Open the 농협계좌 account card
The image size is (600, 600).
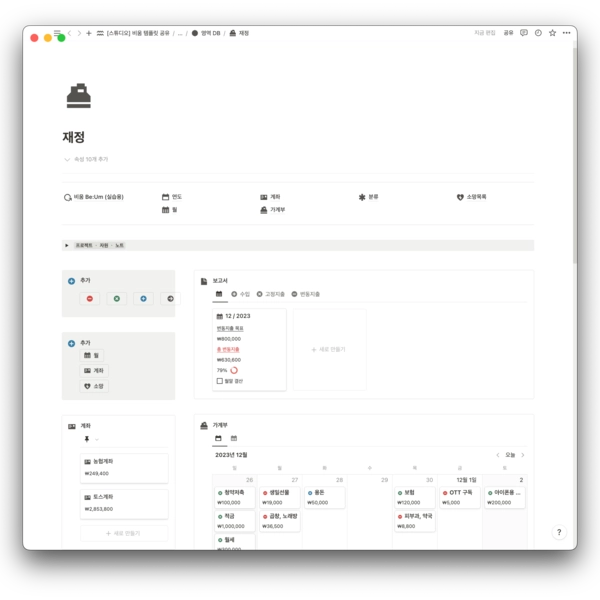123,467
